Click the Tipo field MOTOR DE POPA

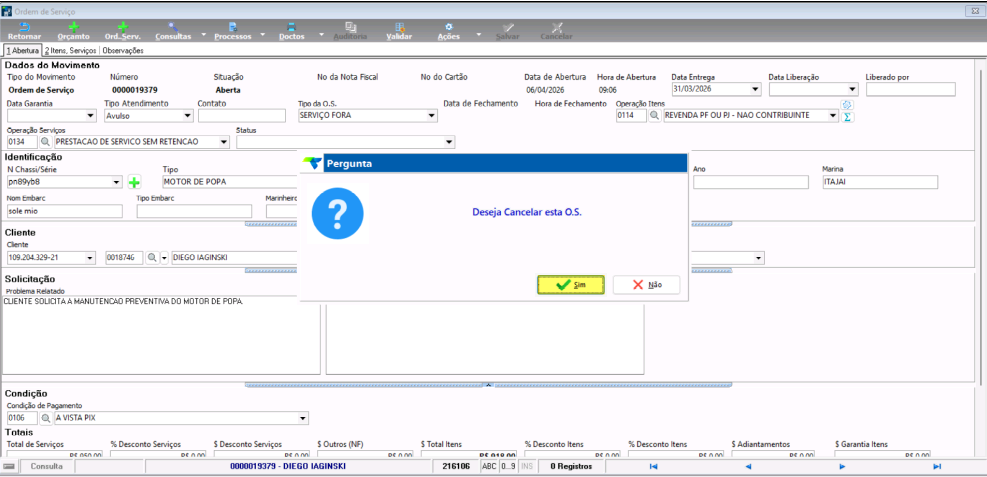coord(230,182)
